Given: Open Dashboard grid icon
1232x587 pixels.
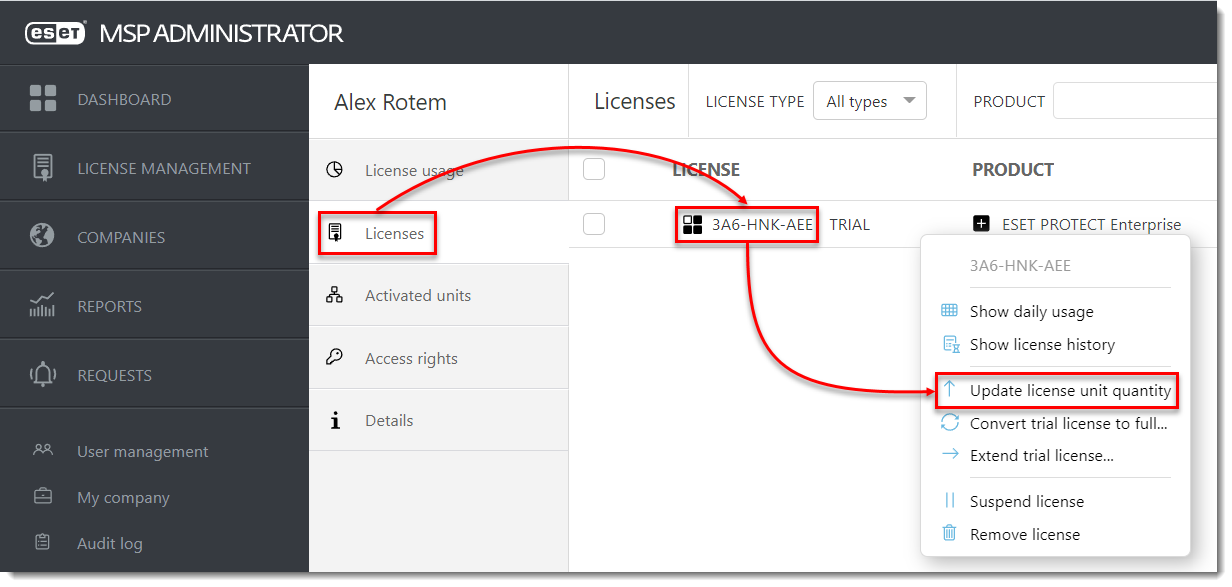Looking at the screenshot, I should pos(43,99).
